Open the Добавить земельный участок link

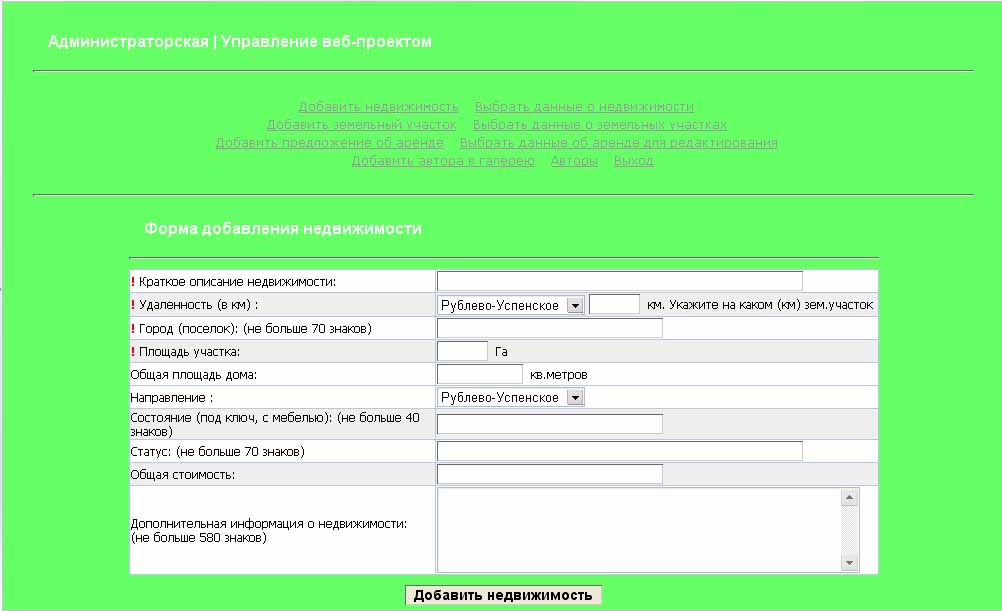point(361,125)
